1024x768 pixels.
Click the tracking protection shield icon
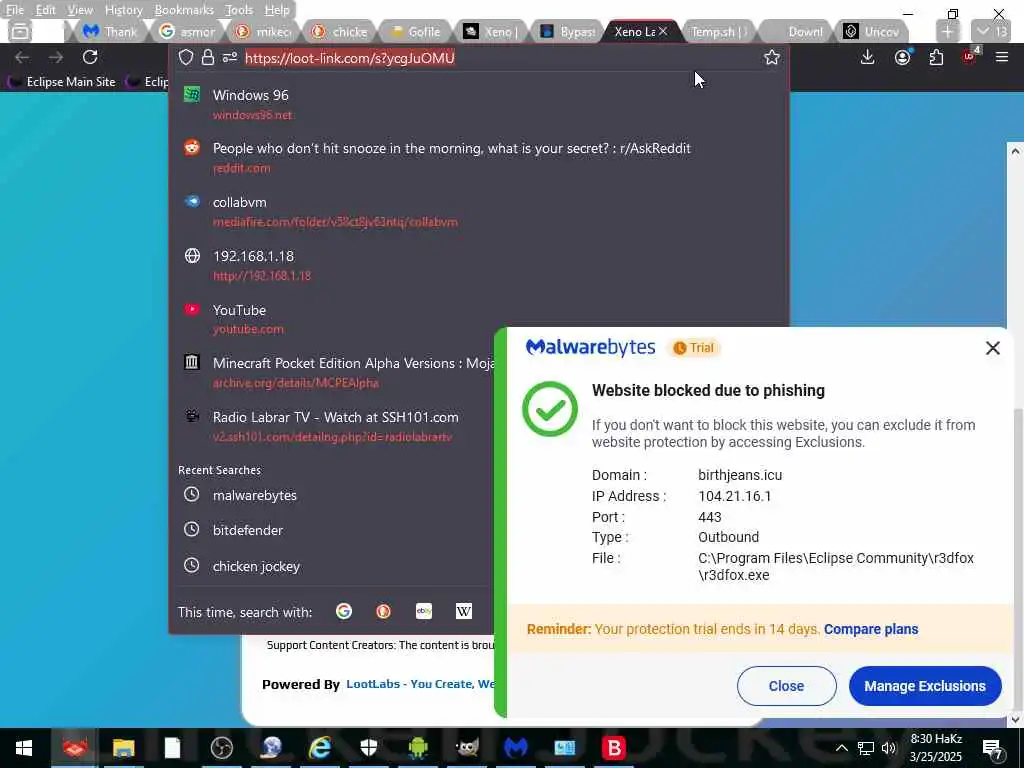click(186, 57)
